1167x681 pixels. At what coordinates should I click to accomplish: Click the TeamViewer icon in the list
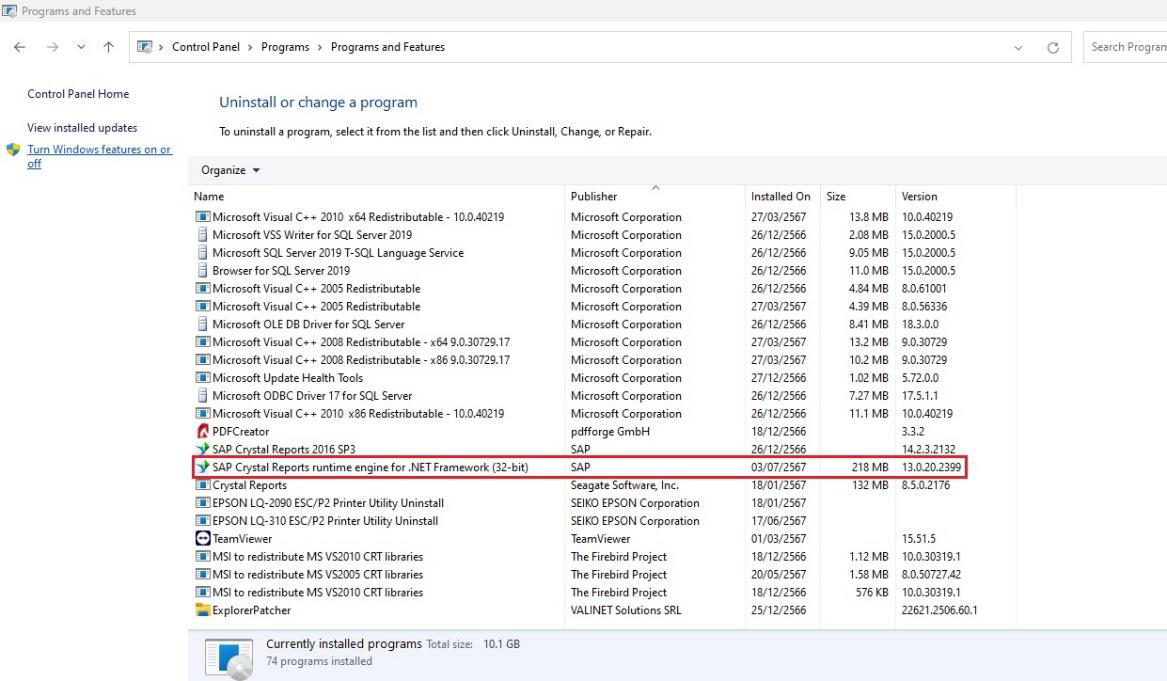tap(203, 539)
